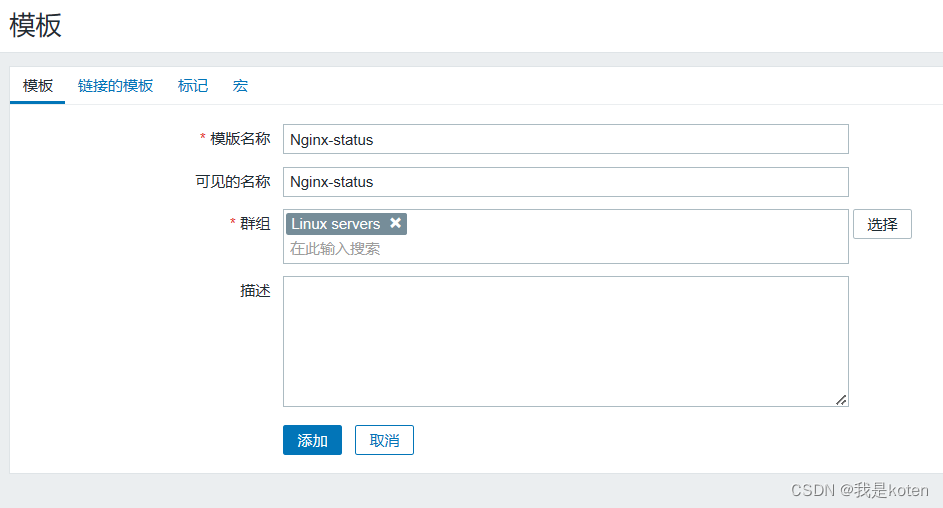Click the 在此输入搜索 group search box

coord(565,248)
